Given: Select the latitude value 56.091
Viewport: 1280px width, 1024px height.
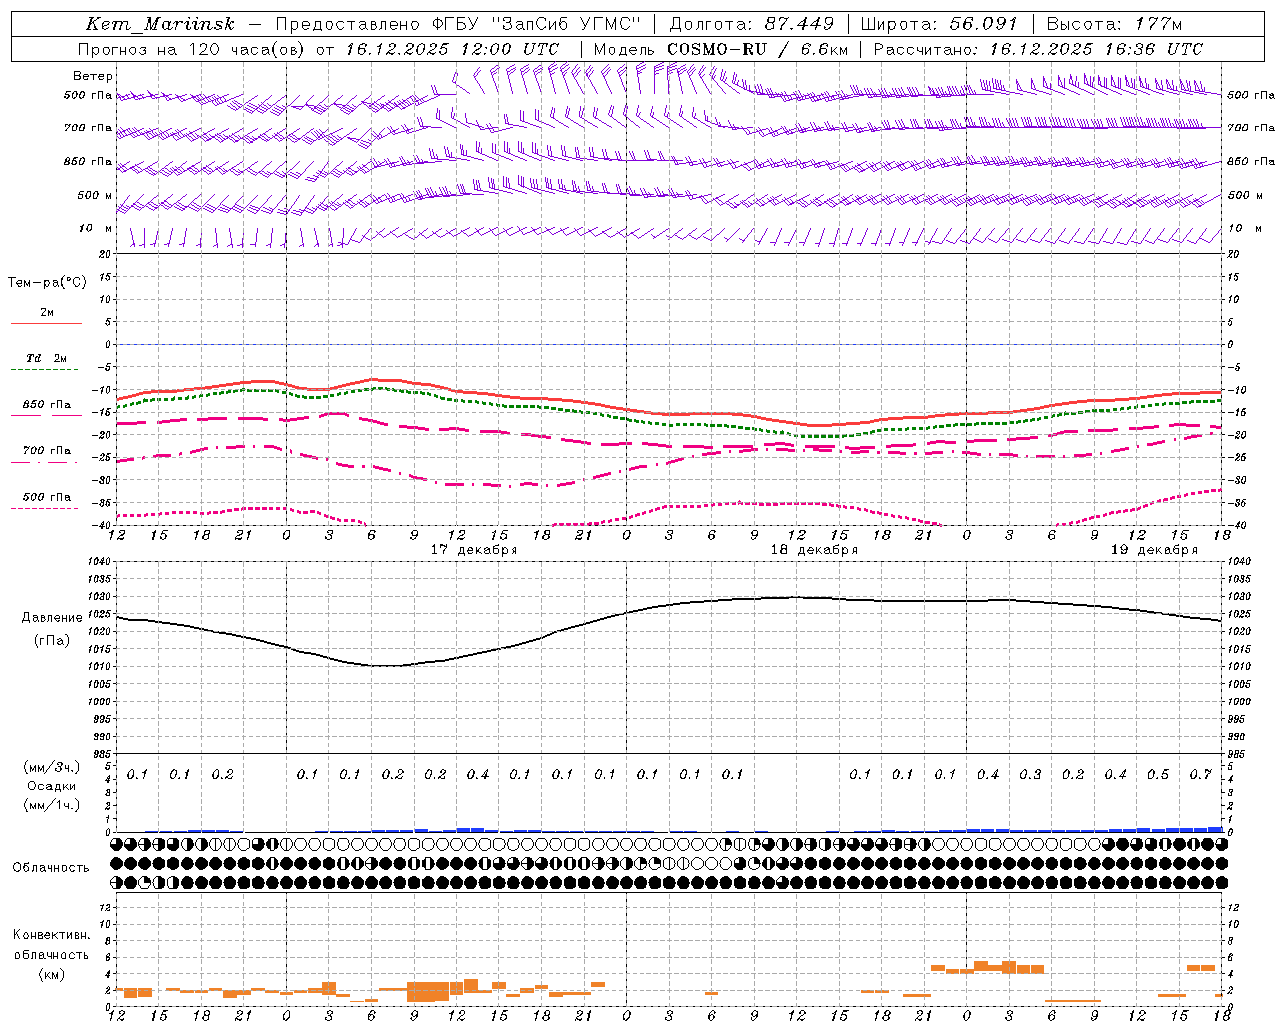Looking at the screenshot, I should pos(983,24).
